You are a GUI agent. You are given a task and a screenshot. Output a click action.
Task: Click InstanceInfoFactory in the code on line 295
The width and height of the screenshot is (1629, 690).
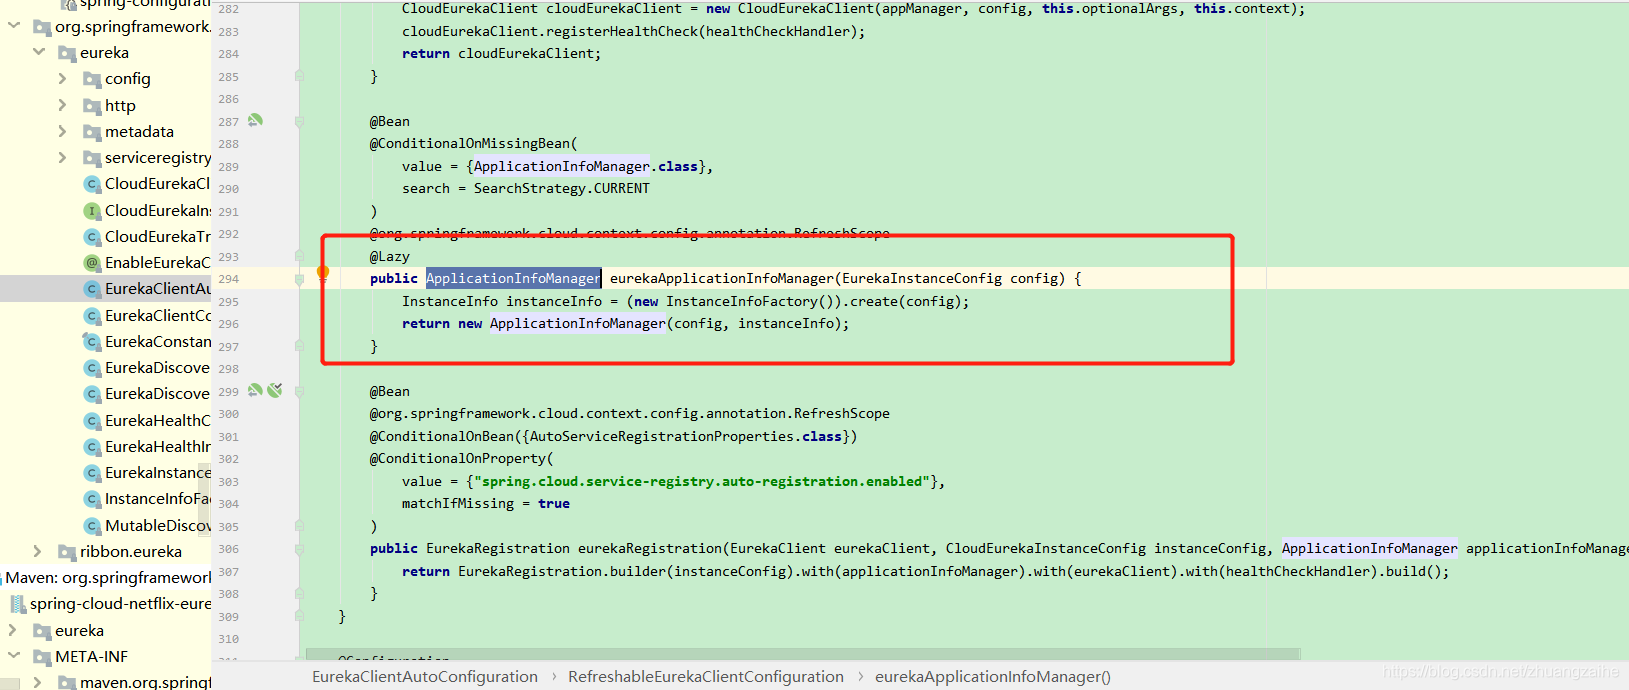[742, 301]
